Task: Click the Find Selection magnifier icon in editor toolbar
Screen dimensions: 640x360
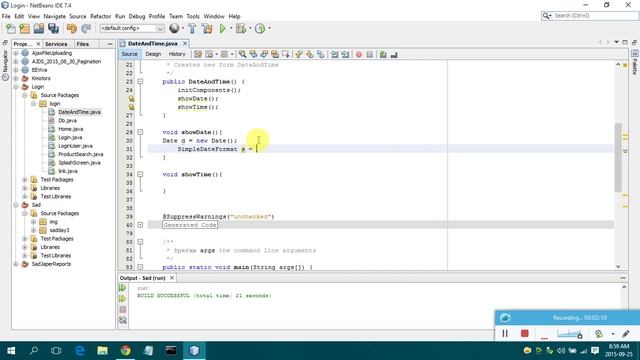Action: point(242,54)
